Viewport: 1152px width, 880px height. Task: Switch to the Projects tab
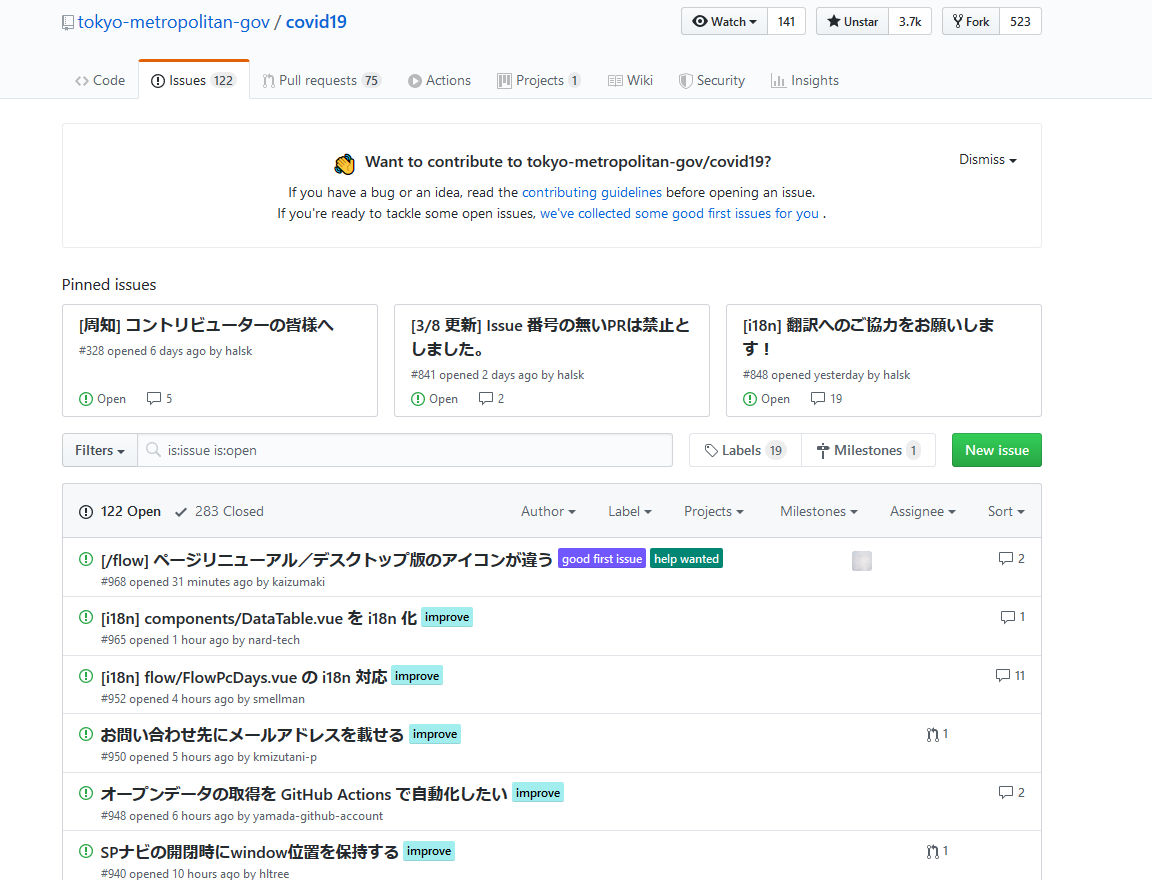point(539,81)
